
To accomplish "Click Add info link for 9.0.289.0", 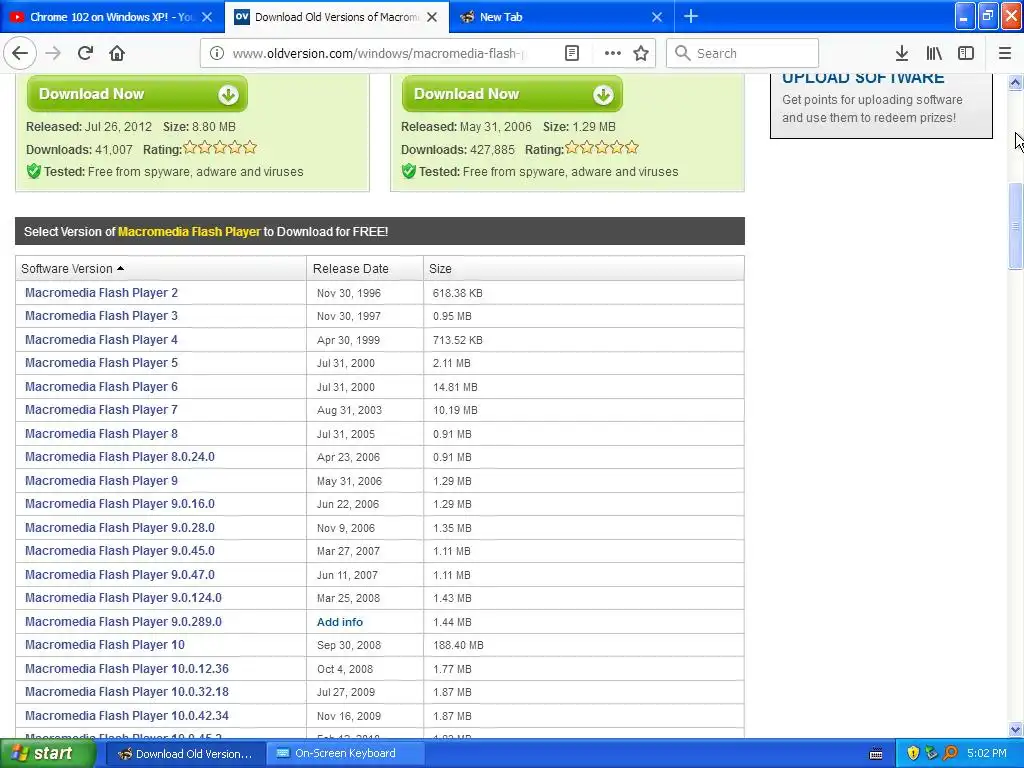I will click(340, 622).
